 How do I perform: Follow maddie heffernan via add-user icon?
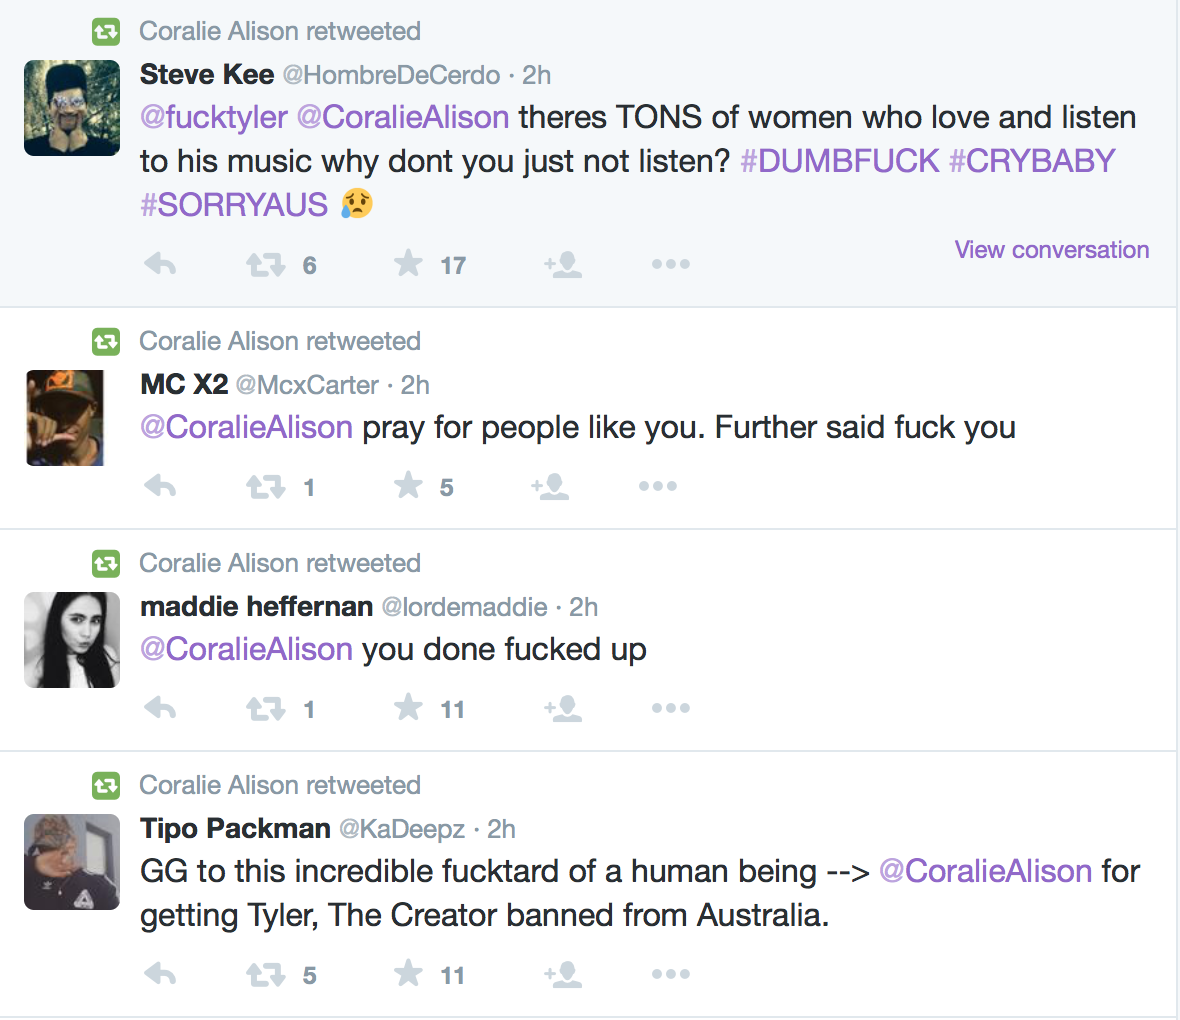click(x=563, y=709)
